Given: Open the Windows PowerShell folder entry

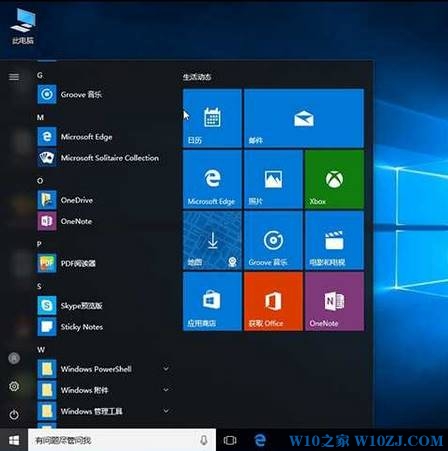Looking at the screenshot, I should pyautogui.click(x=103, y=369).
